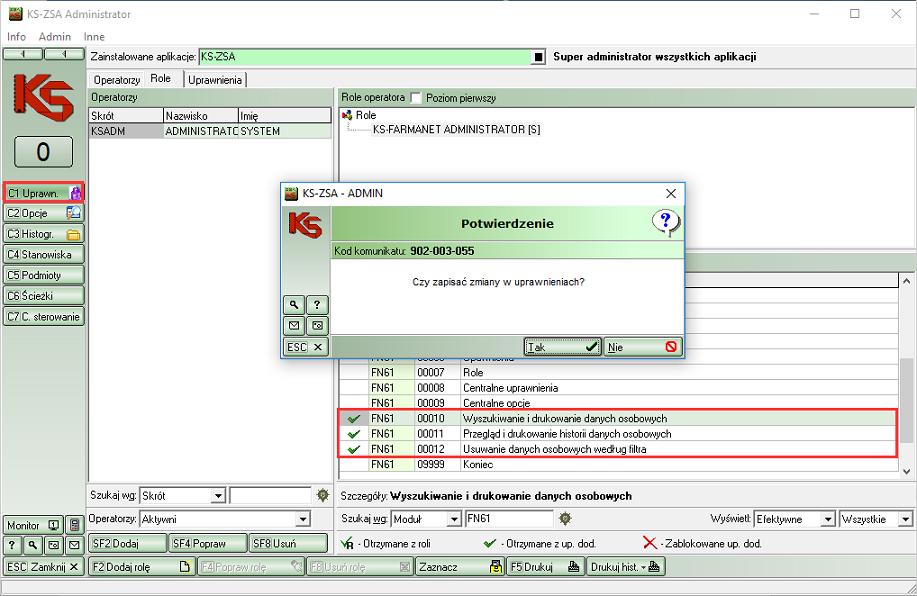Click the help question mark icon in the bottom-left toolbar
The width and height of the screenshot is (917, 596).
pos(12,546)
